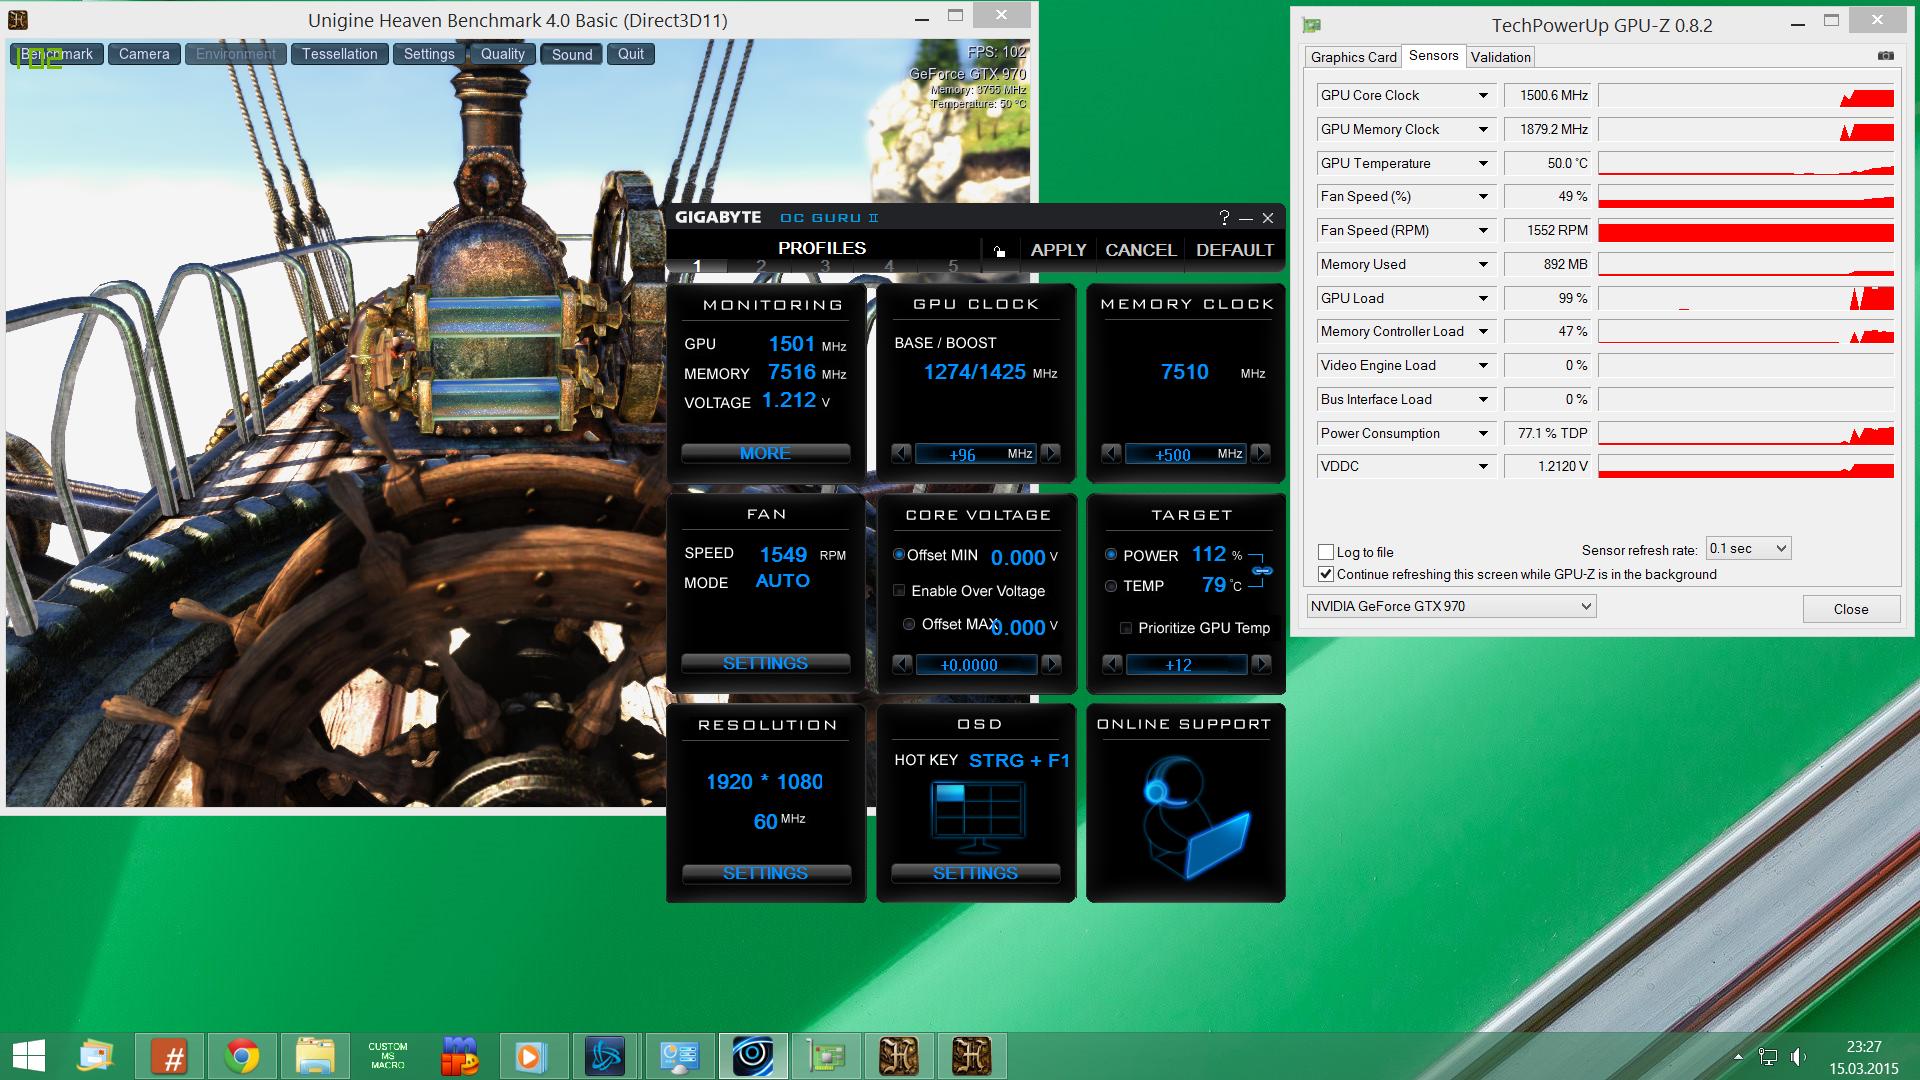Open Google Chrome from the taskbar
Screen dimensions: 1920x1080
tap(242, 1056)
